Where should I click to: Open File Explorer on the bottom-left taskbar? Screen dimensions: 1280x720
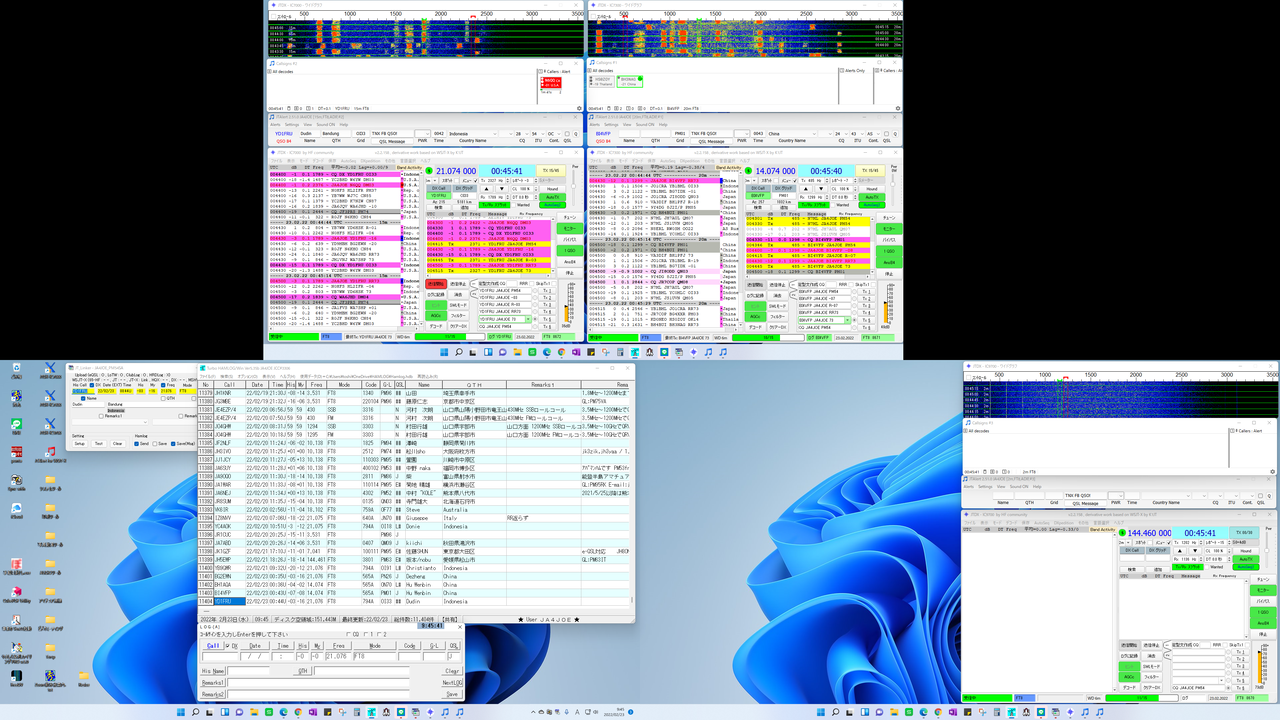click(254, 712)
